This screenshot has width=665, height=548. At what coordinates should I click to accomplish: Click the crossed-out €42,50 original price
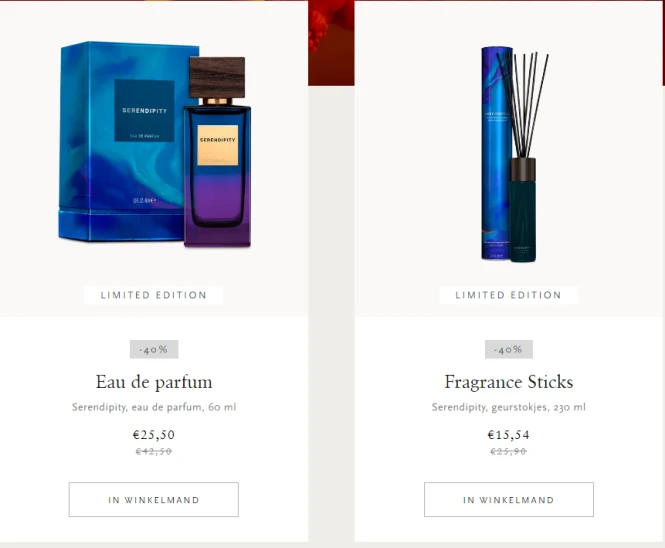point(154,451)
